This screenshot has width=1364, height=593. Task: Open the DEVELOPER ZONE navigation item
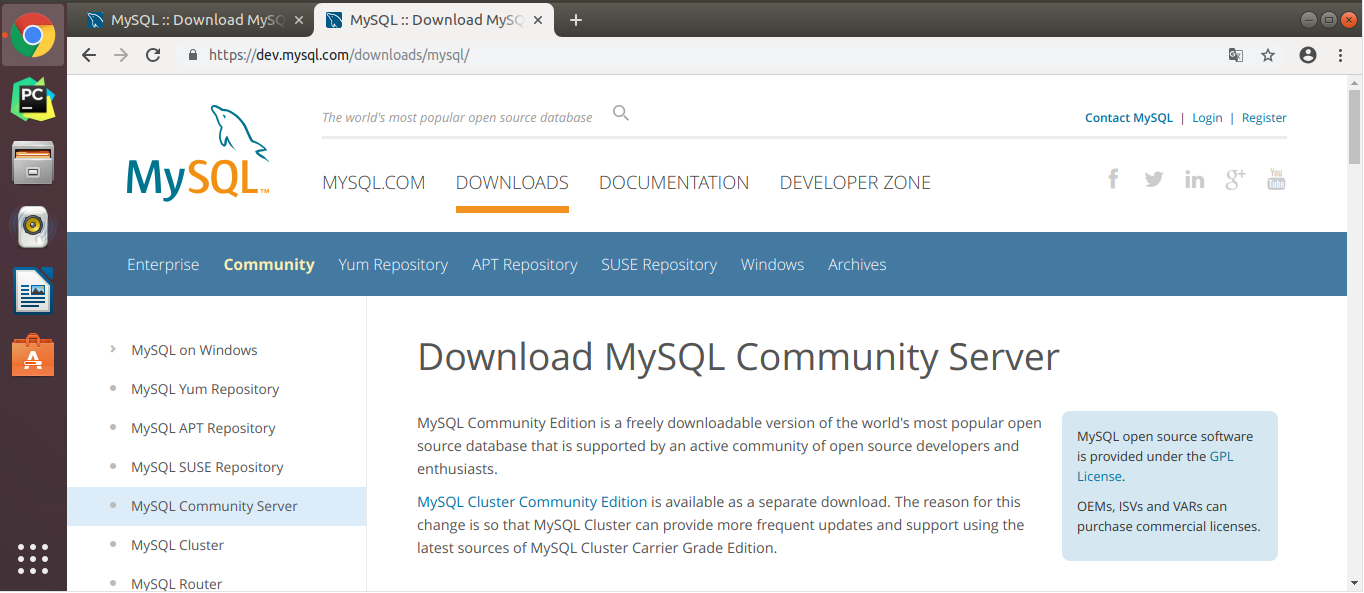(x=855, y=183)
